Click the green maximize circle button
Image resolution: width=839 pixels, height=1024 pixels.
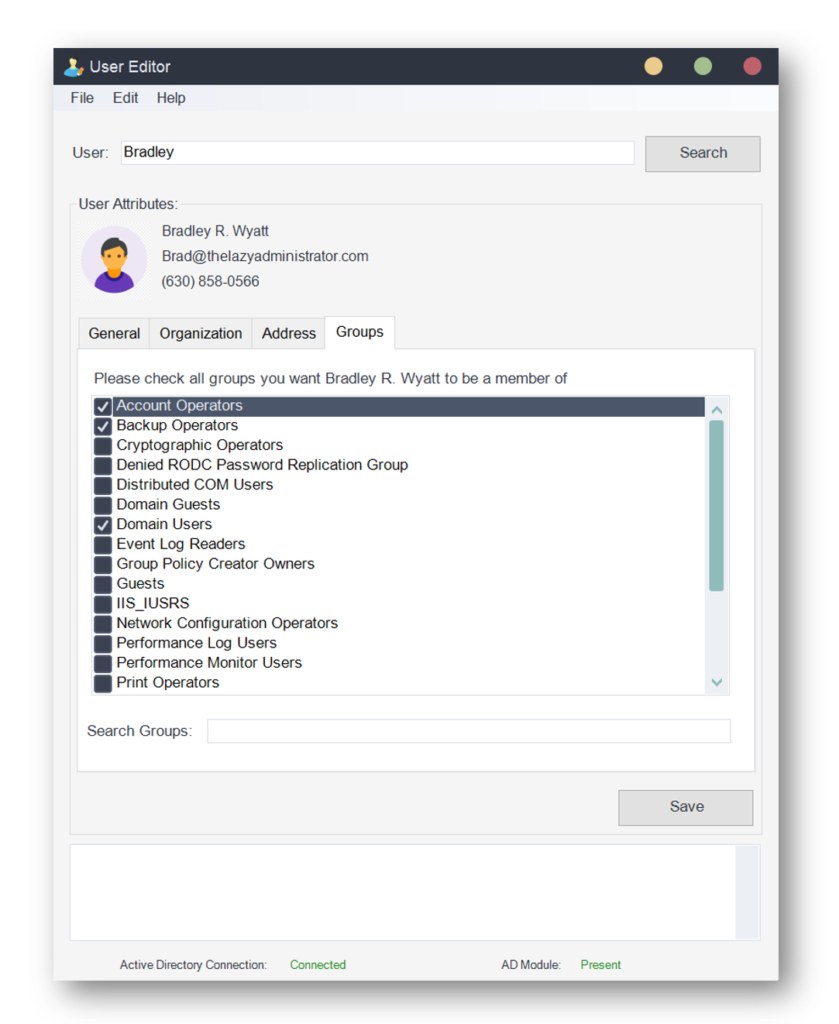coord(703,67)
